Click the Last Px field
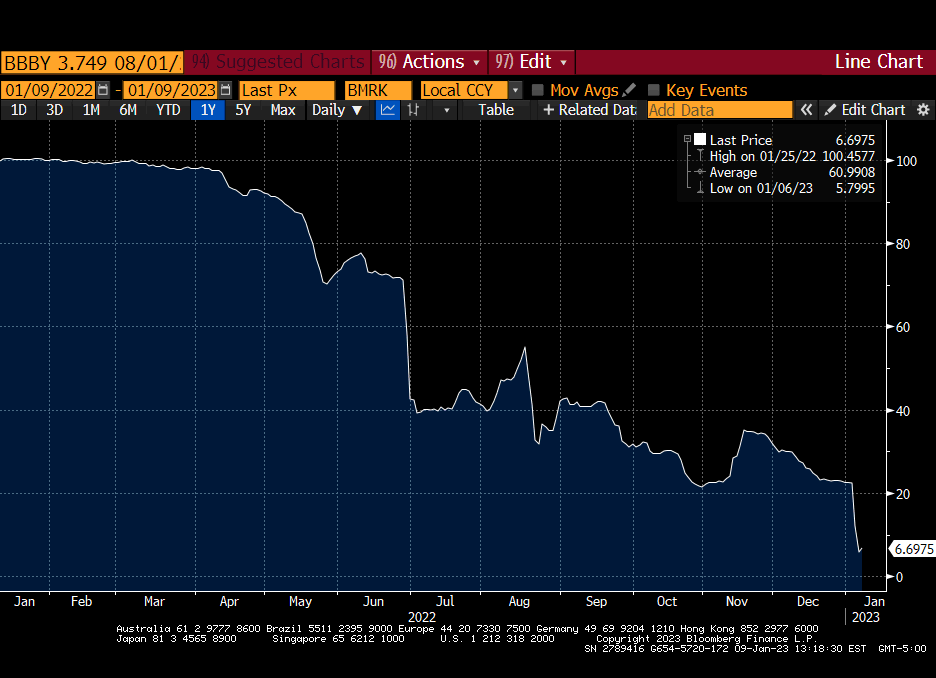The height and width of the screenshot is (678, 936). pos(287,90)
